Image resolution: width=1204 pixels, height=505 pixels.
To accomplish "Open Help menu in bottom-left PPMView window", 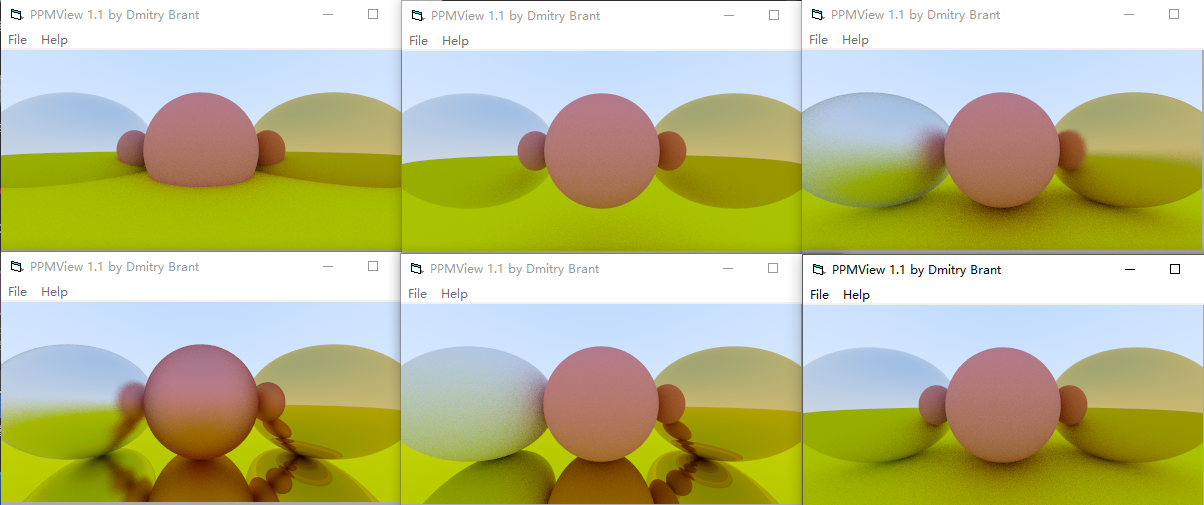I will 54,291.
